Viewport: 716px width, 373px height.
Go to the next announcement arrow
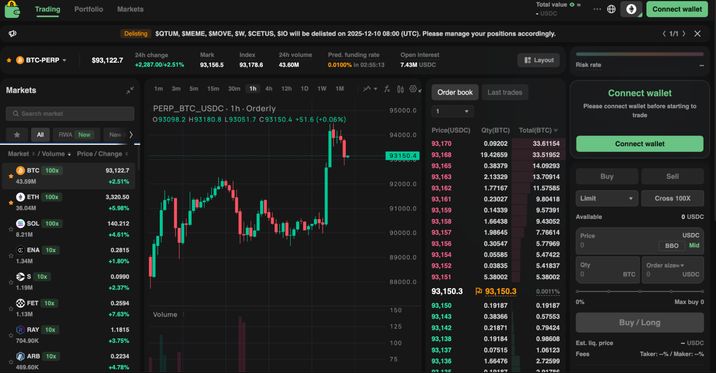coord(684,34)
